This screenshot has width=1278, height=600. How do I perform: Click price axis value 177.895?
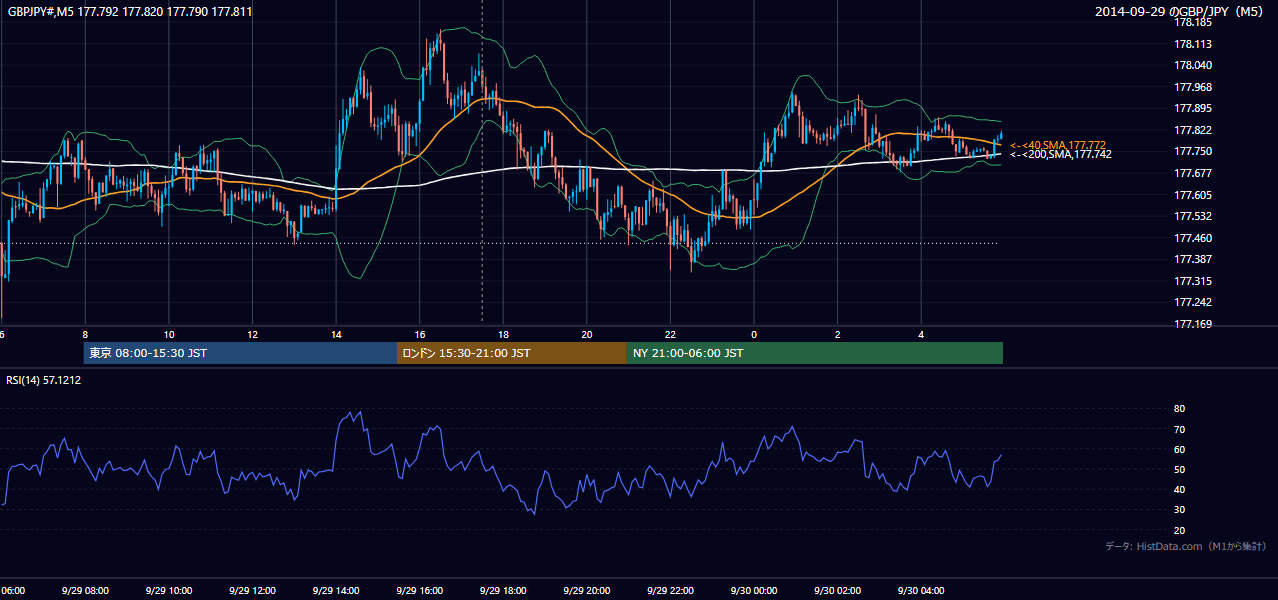coord(1193,108)
